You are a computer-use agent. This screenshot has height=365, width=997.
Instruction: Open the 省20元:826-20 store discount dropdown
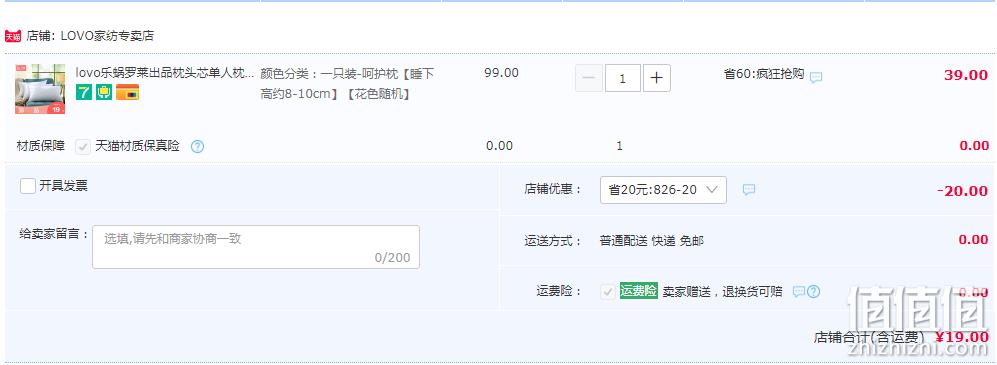coord(663,190)
